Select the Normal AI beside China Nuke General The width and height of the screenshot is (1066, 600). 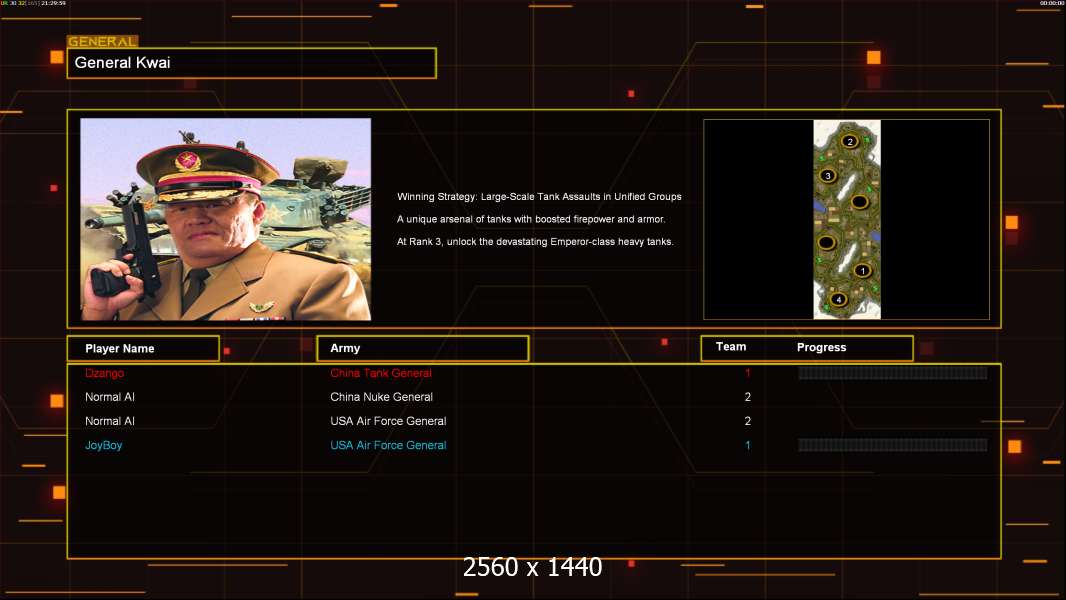point(109,397)
